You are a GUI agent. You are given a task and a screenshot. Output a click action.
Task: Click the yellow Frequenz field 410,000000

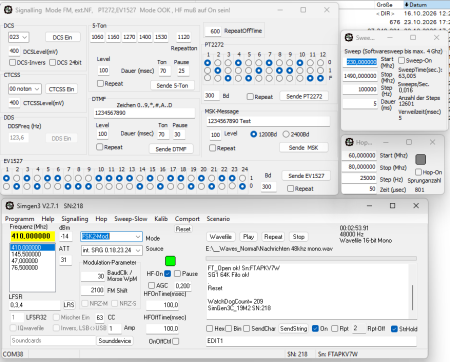click(x=32, y=236)
